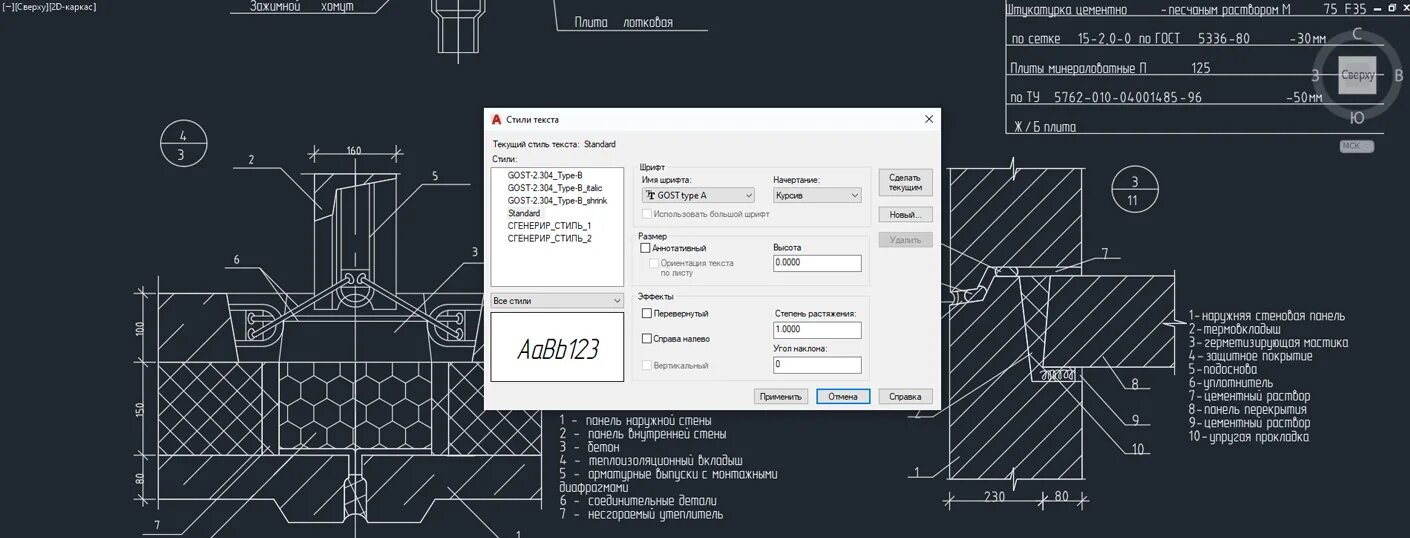Image resolution: width=1410 pixels, height=538 pixels.
Task: Open the [2D-каркас] visual style menu
Action: pyautogui.click(x=74, y=7)
